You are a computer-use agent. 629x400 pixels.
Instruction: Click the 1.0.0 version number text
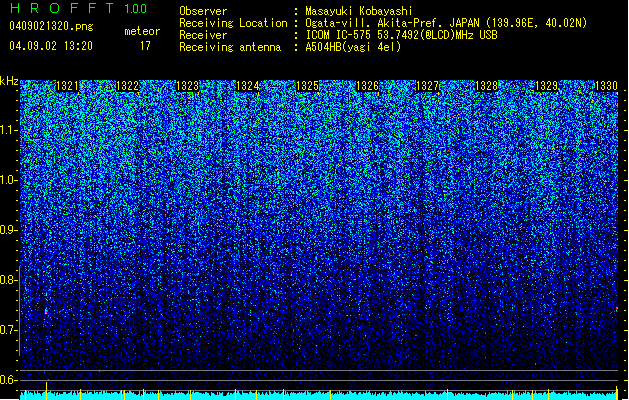point(136,8)
